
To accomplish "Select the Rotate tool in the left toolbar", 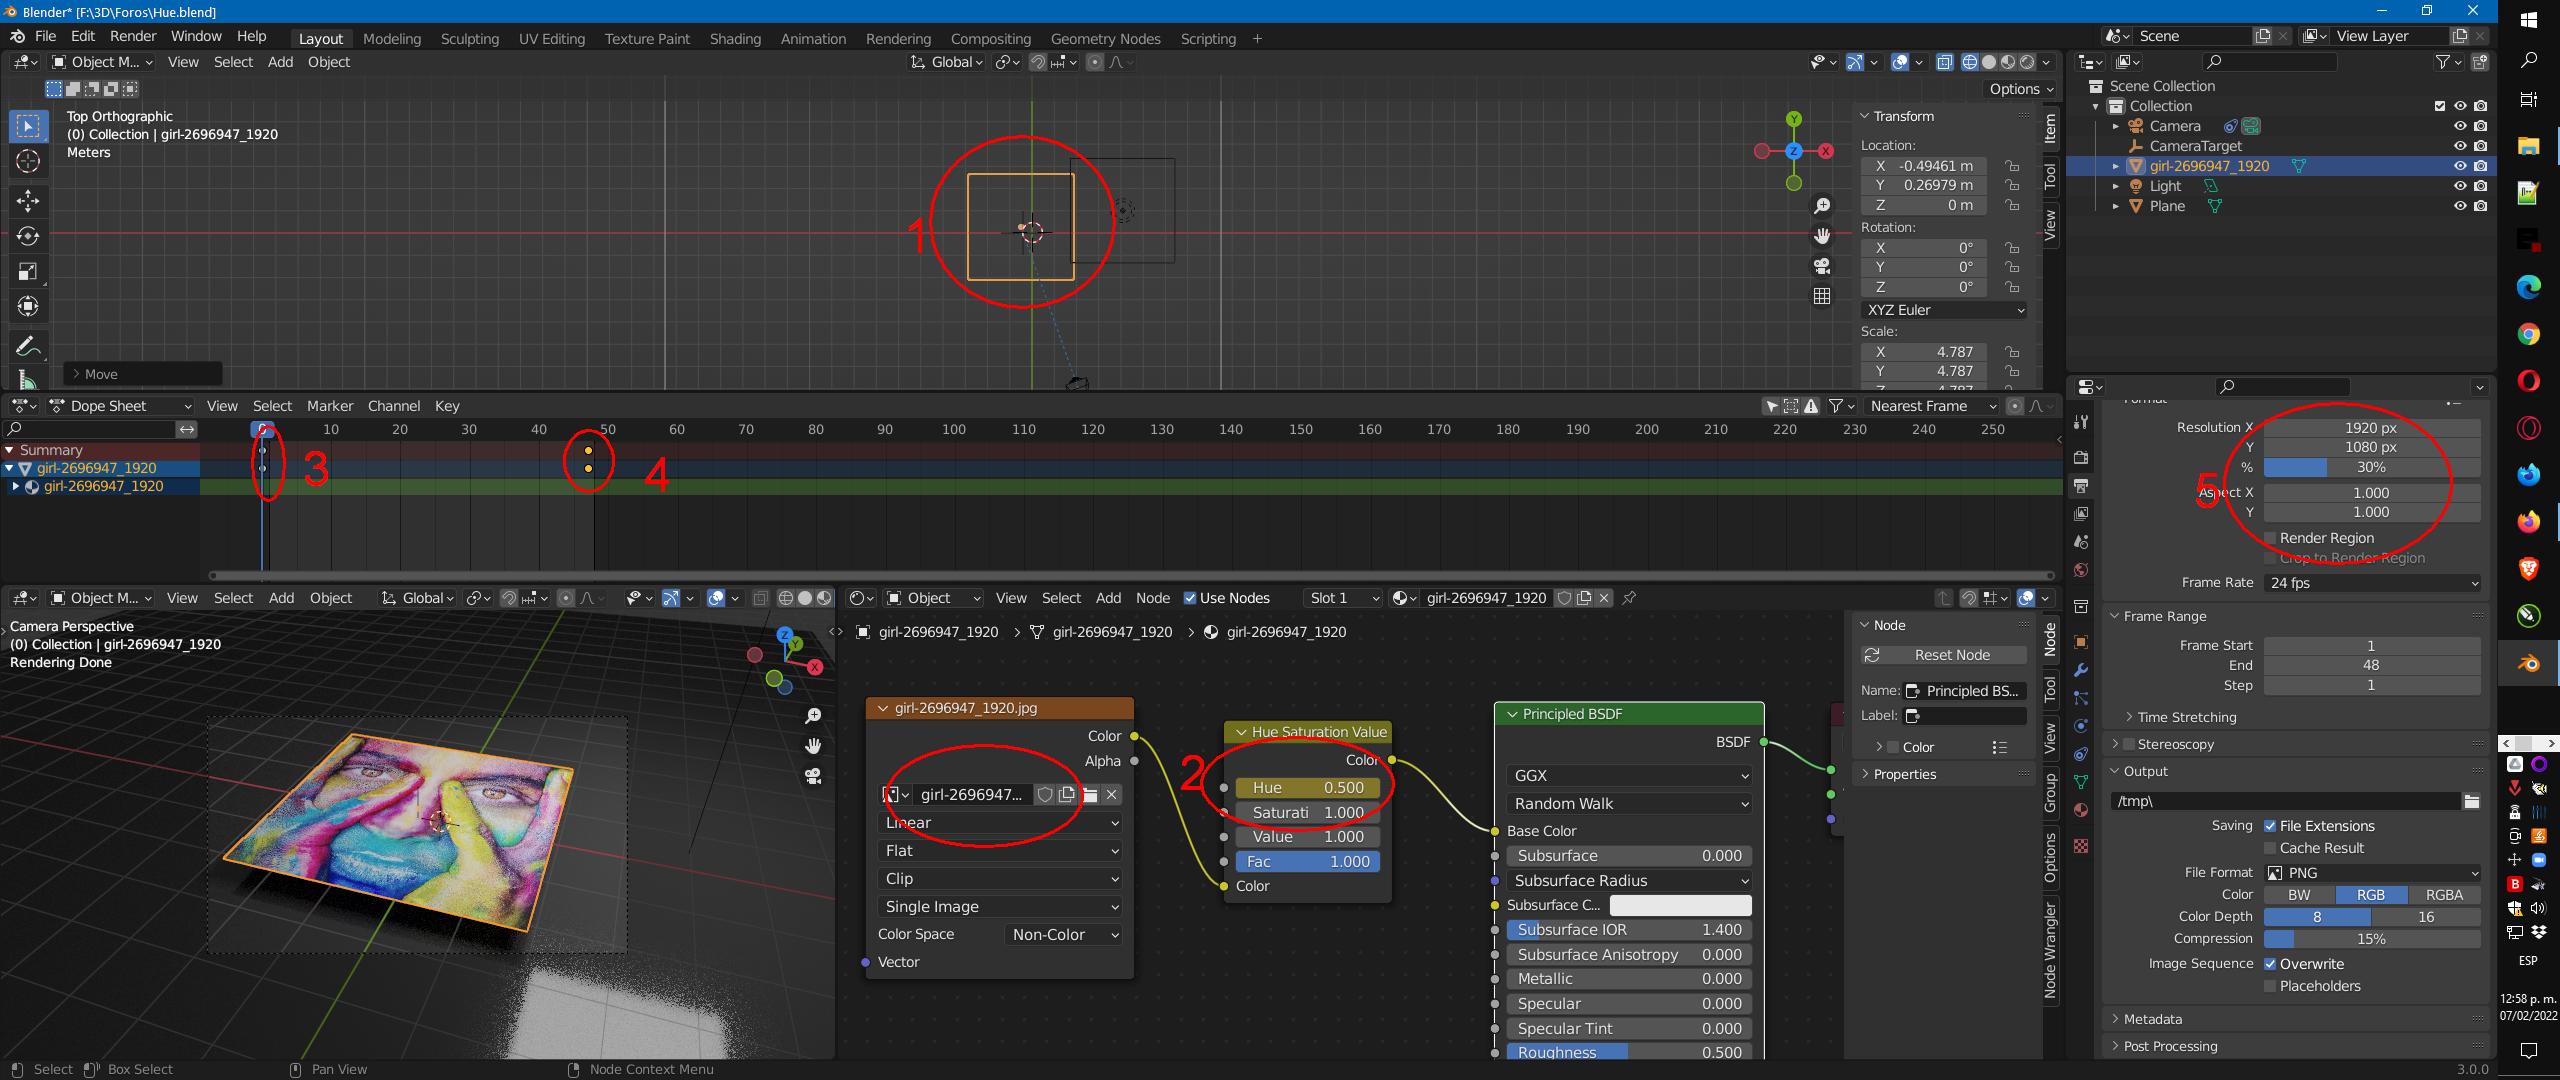I will [x=28, y=236].
